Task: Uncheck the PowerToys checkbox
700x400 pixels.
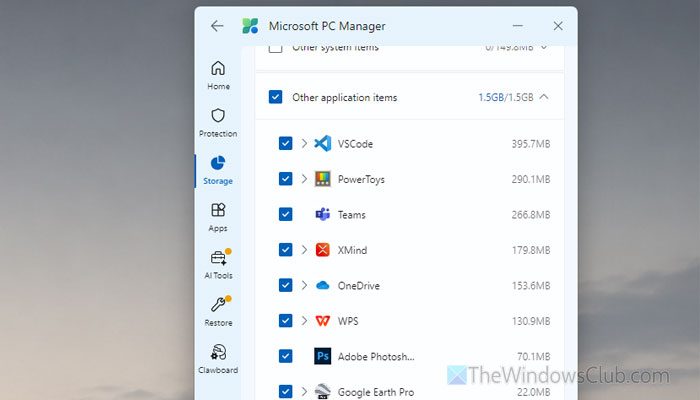Action: (286, 179)
